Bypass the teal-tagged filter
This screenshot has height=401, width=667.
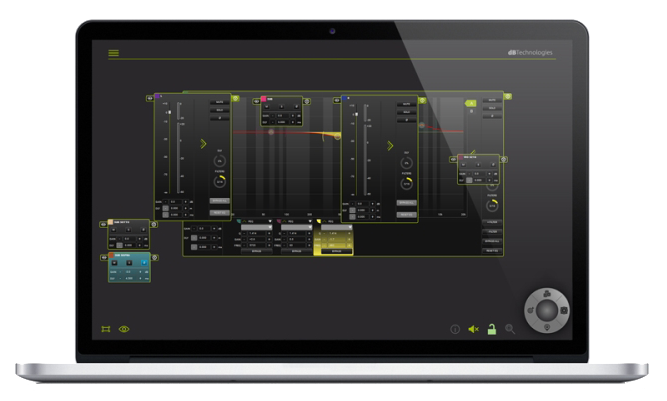[x=257, y=251]
